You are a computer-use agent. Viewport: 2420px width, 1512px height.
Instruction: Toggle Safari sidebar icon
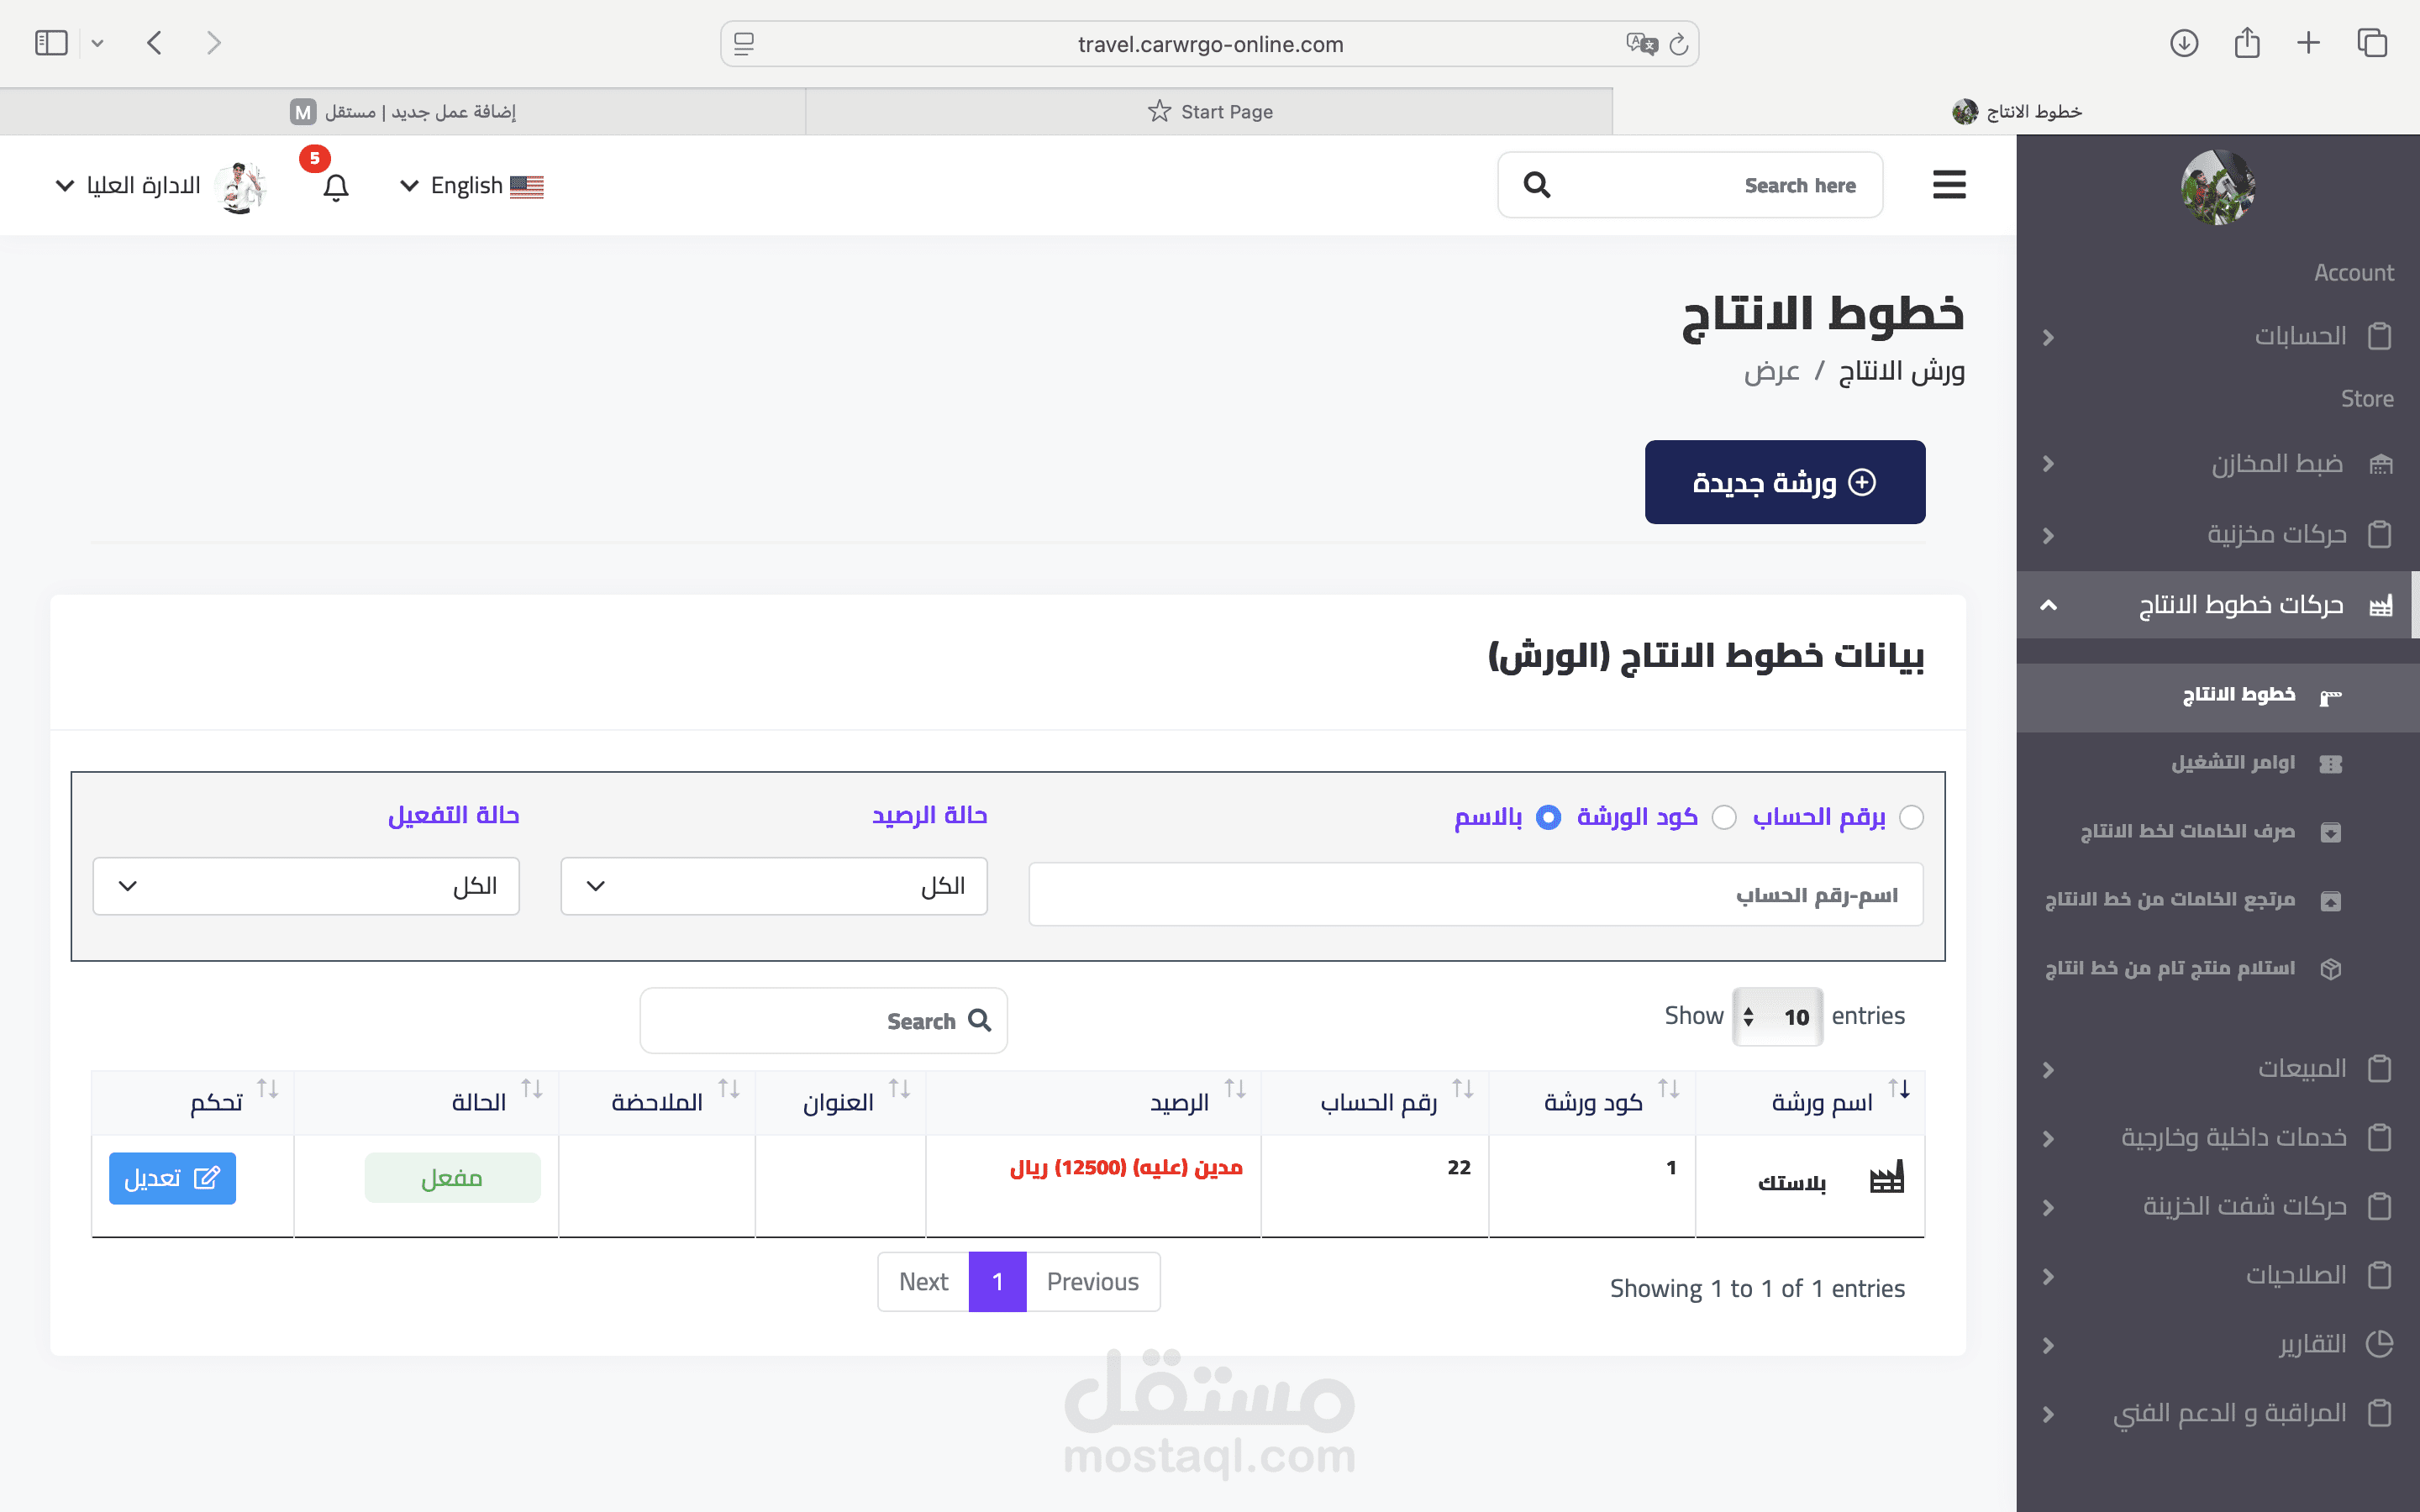[51, 43]
